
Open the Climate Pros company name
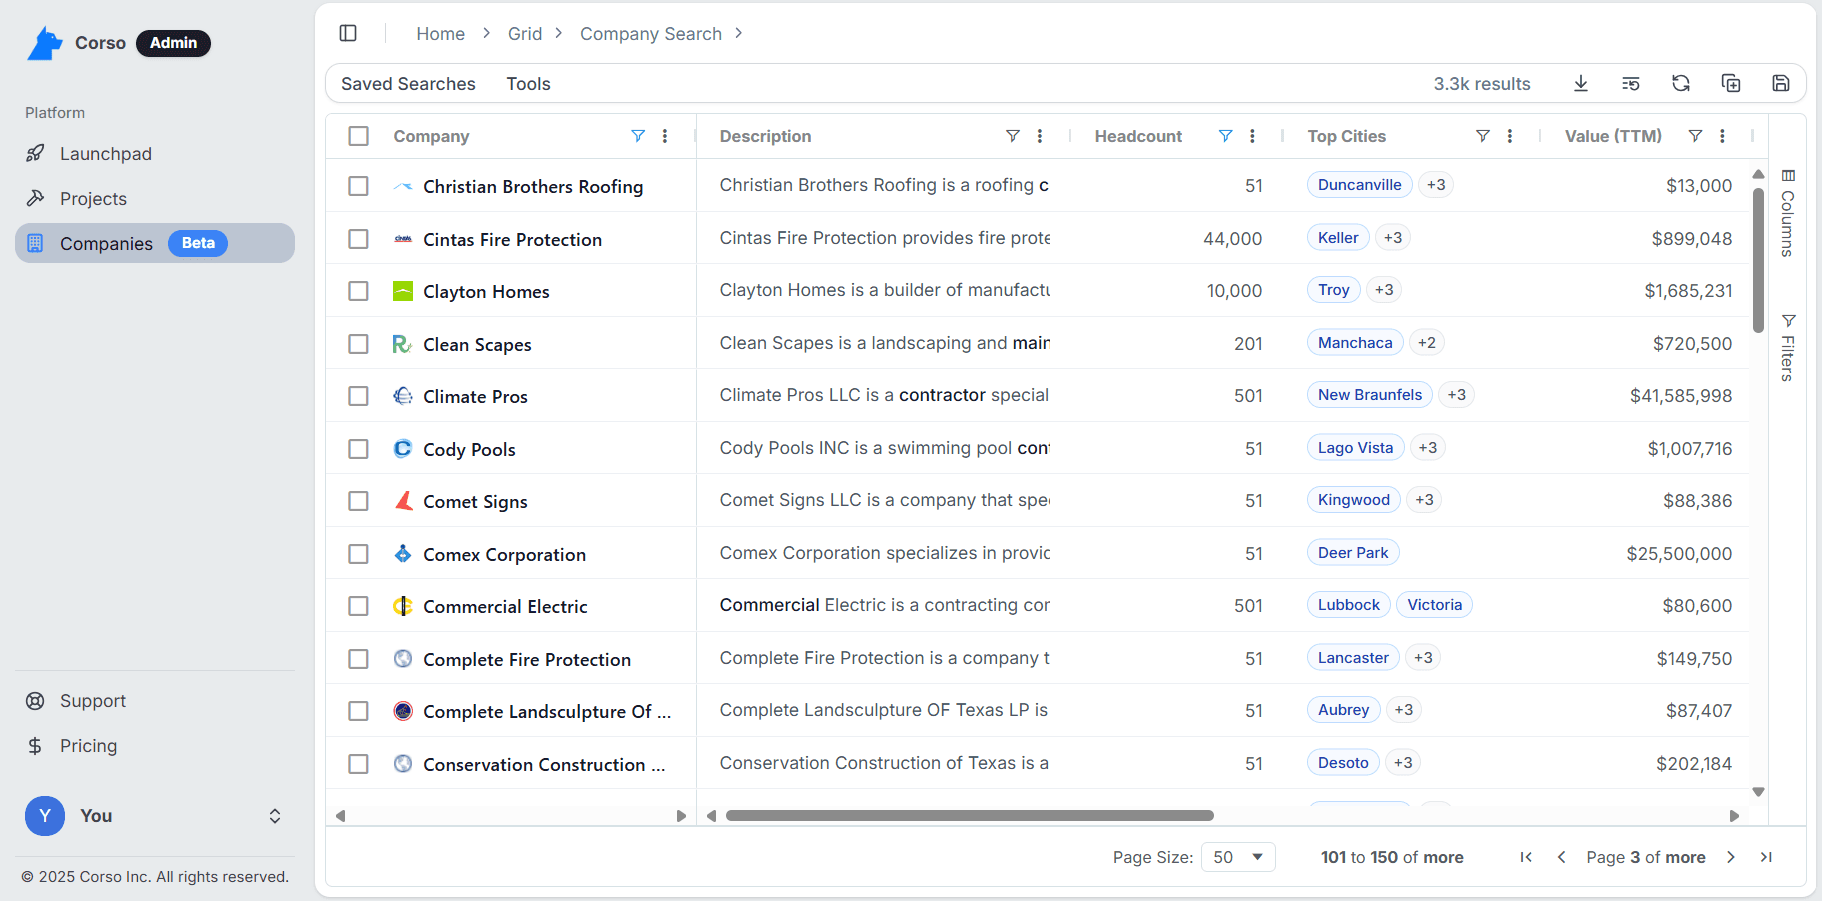click(475, 397)
